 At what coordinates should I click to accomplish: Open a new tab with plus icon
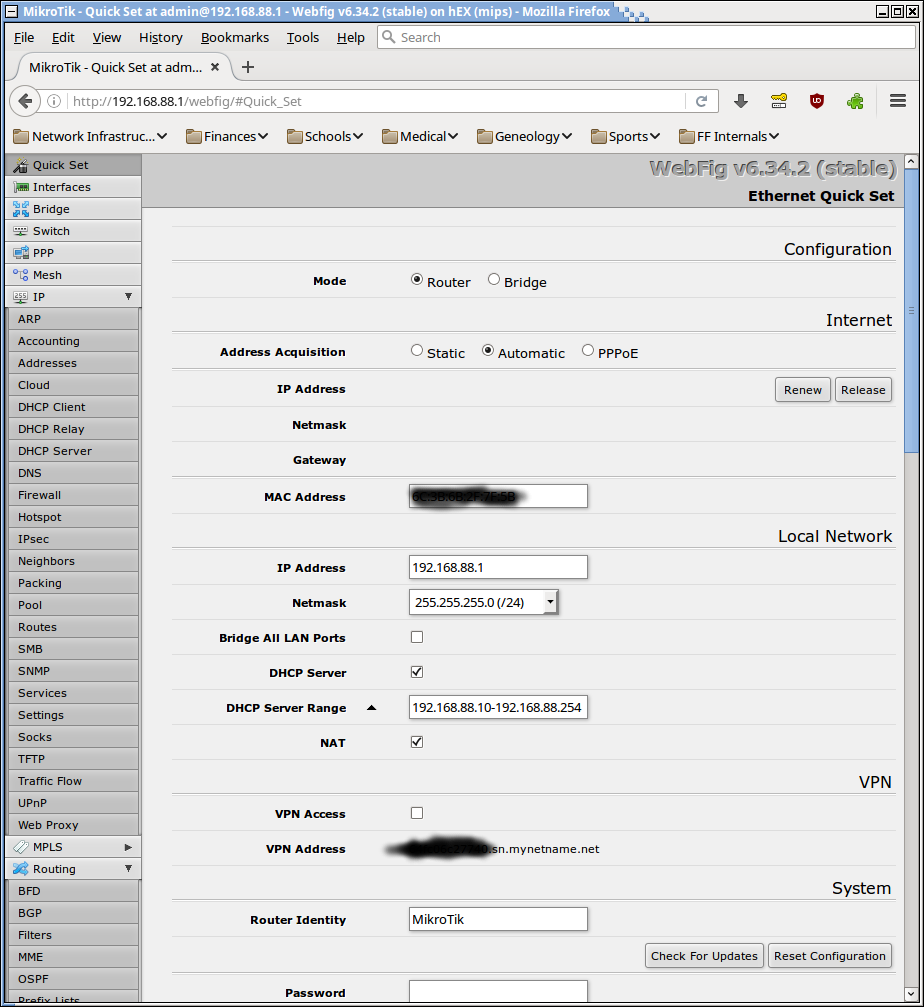[x=248, y=67]
